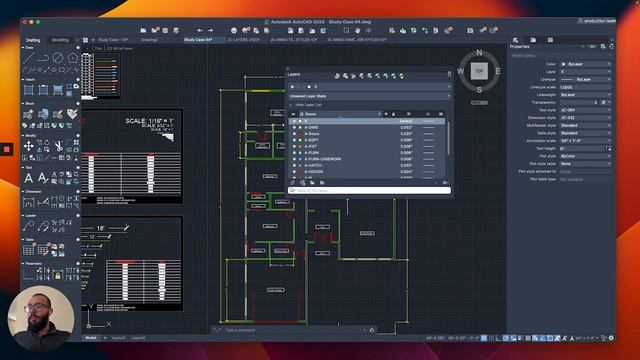This screenshot has width=640, height=360.
Task: Toggle visibility of A-DIMS layer
Action: click(294, 128)
